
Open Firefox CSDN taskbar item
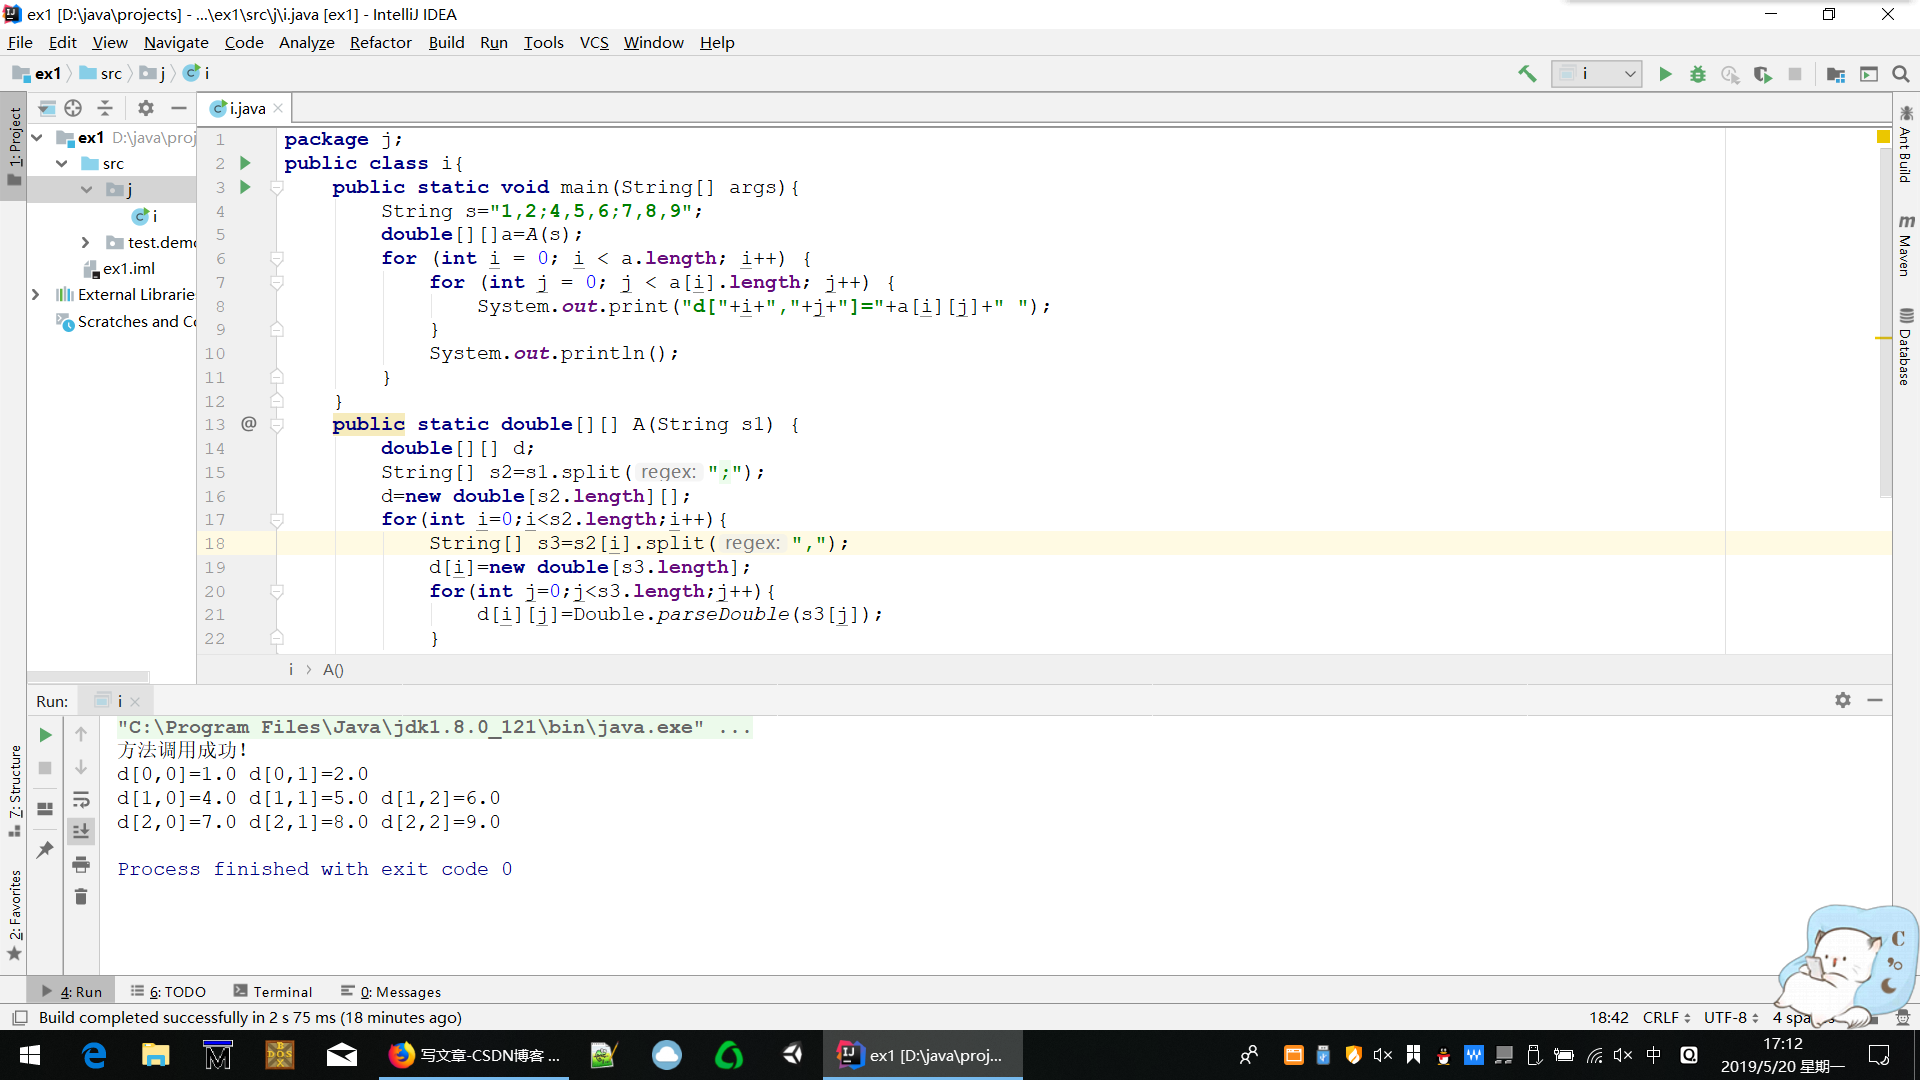(474, 1055)
